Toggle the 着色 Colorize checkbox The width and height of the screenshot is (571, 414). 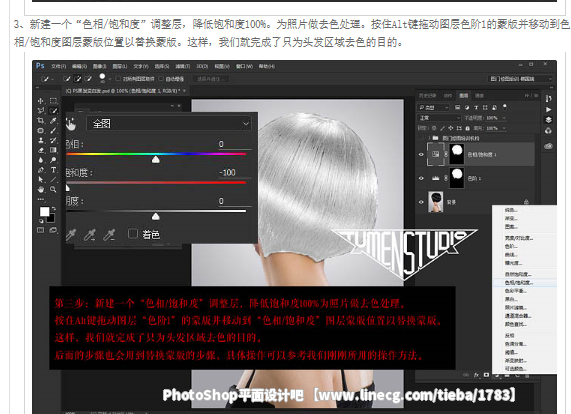(x=133, y=234)
